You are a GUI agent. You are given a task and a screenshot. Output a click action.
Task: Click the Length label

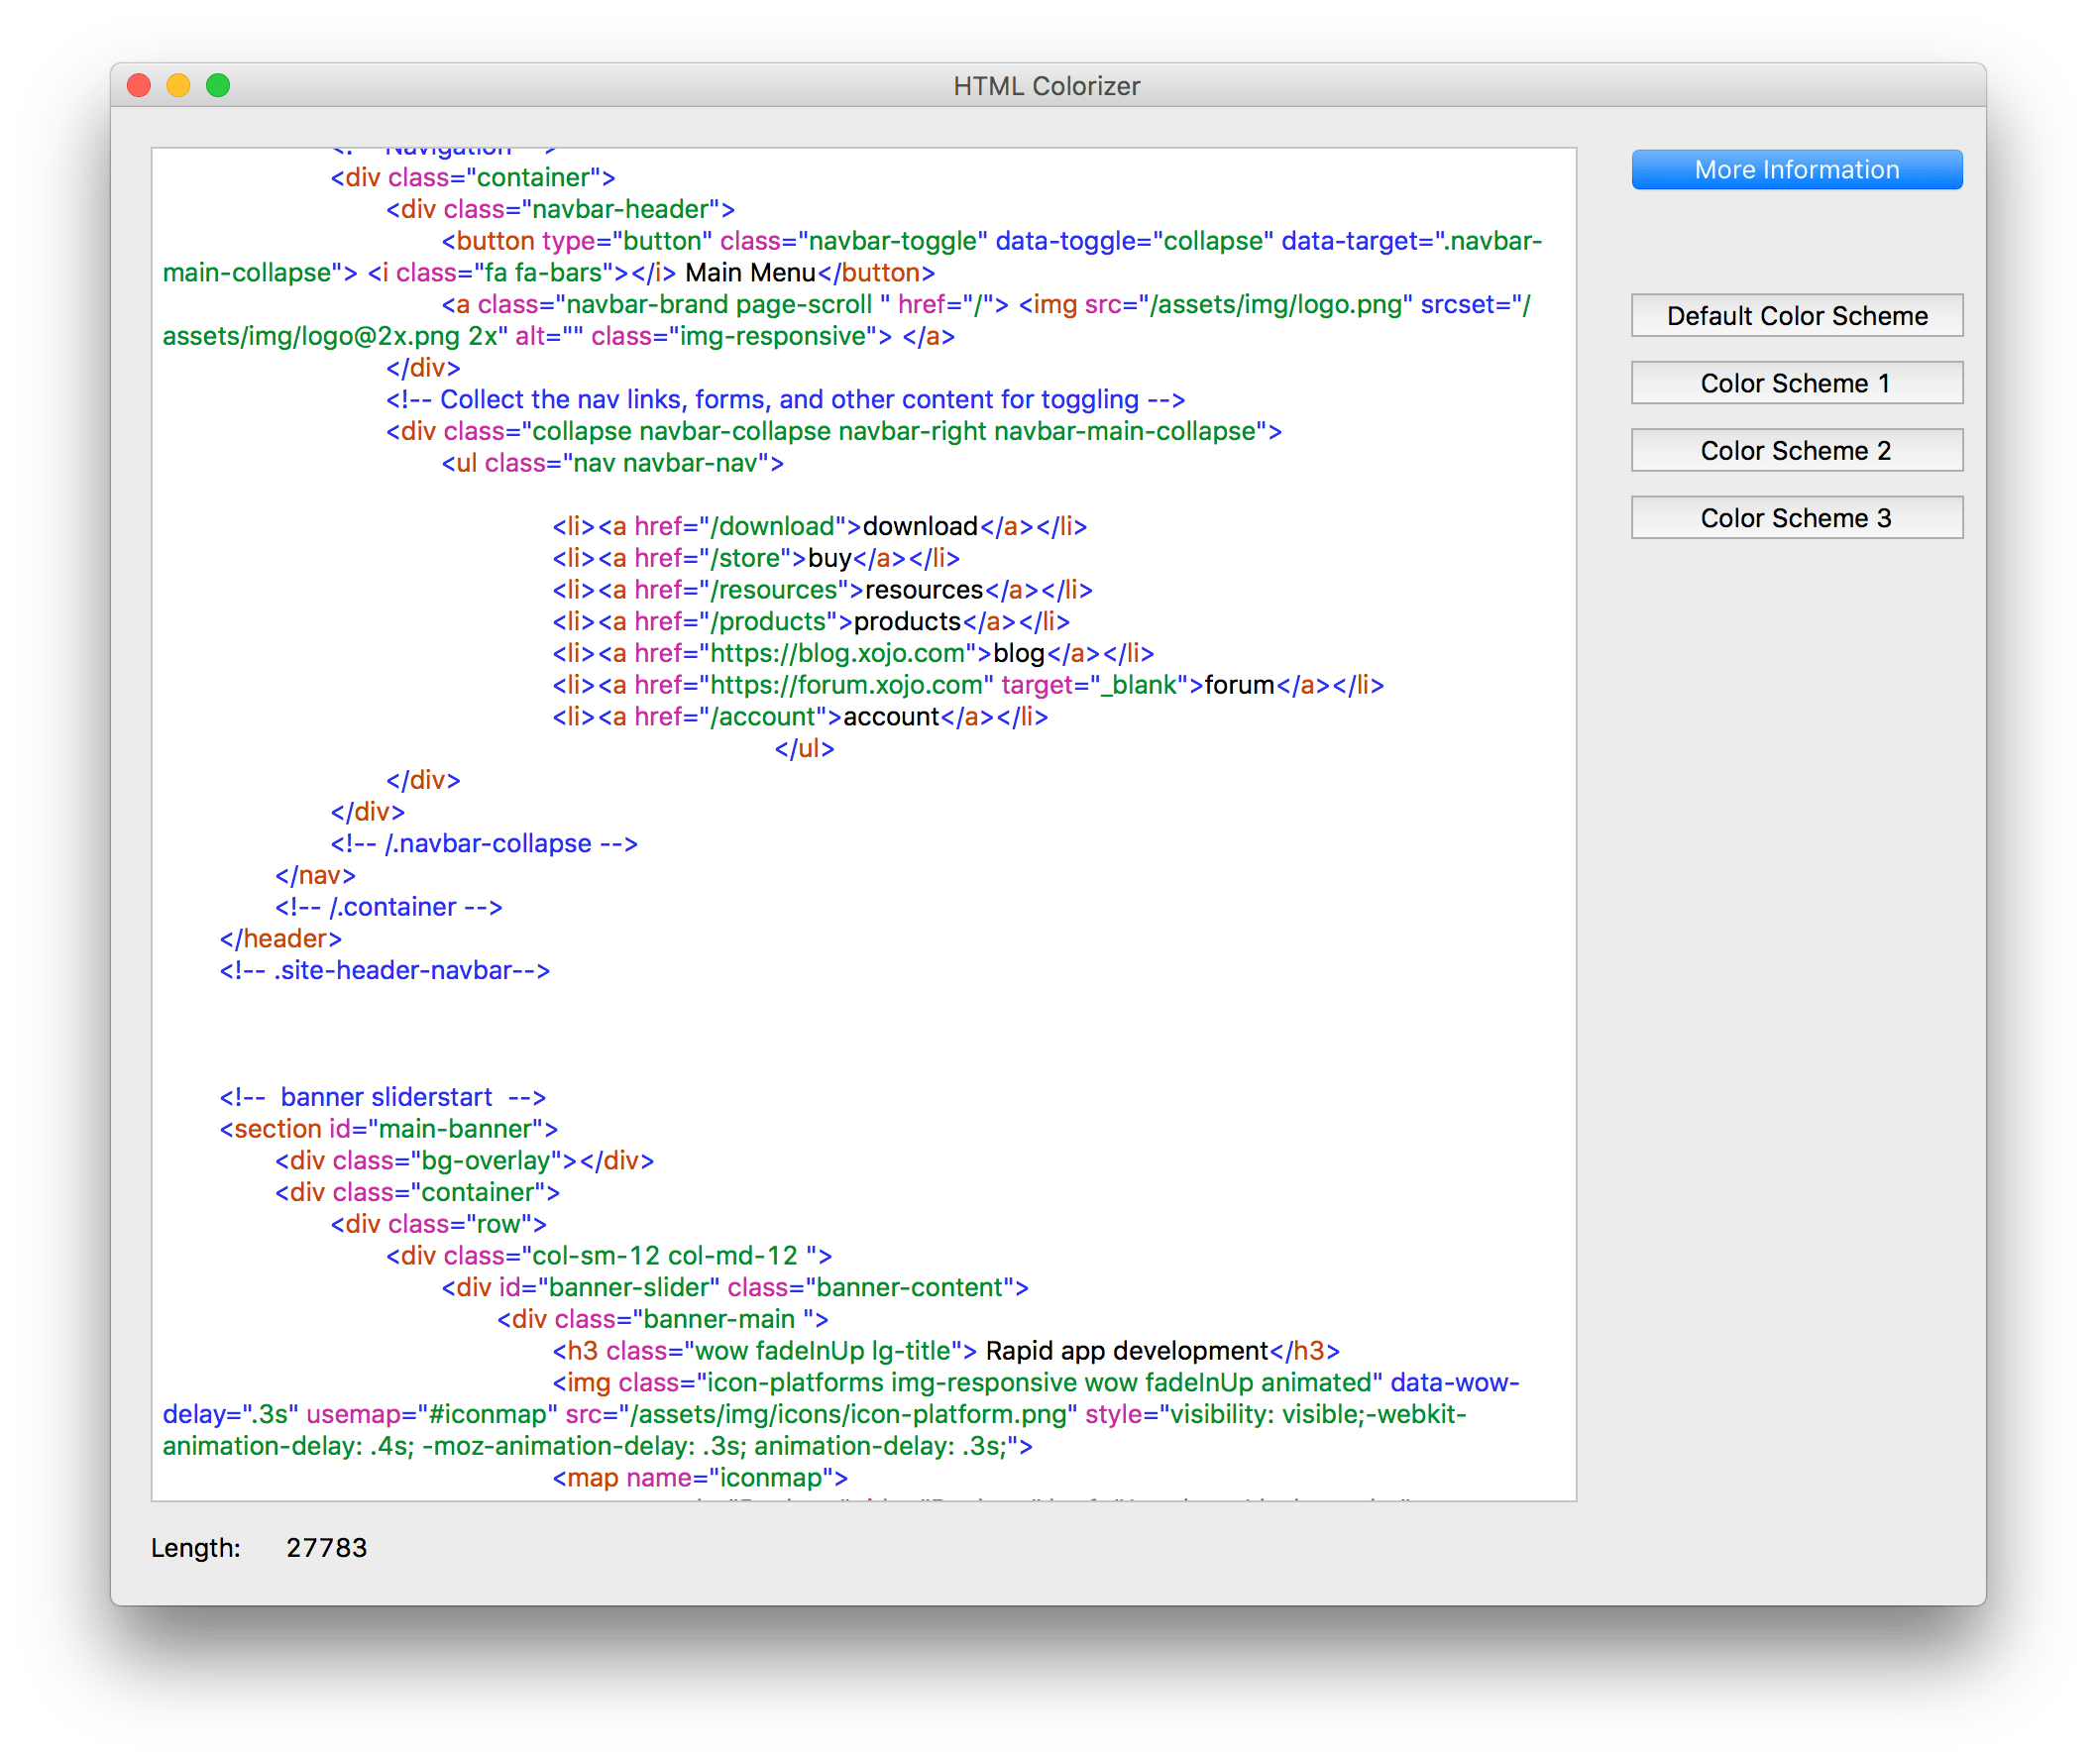click(196, 1547)
